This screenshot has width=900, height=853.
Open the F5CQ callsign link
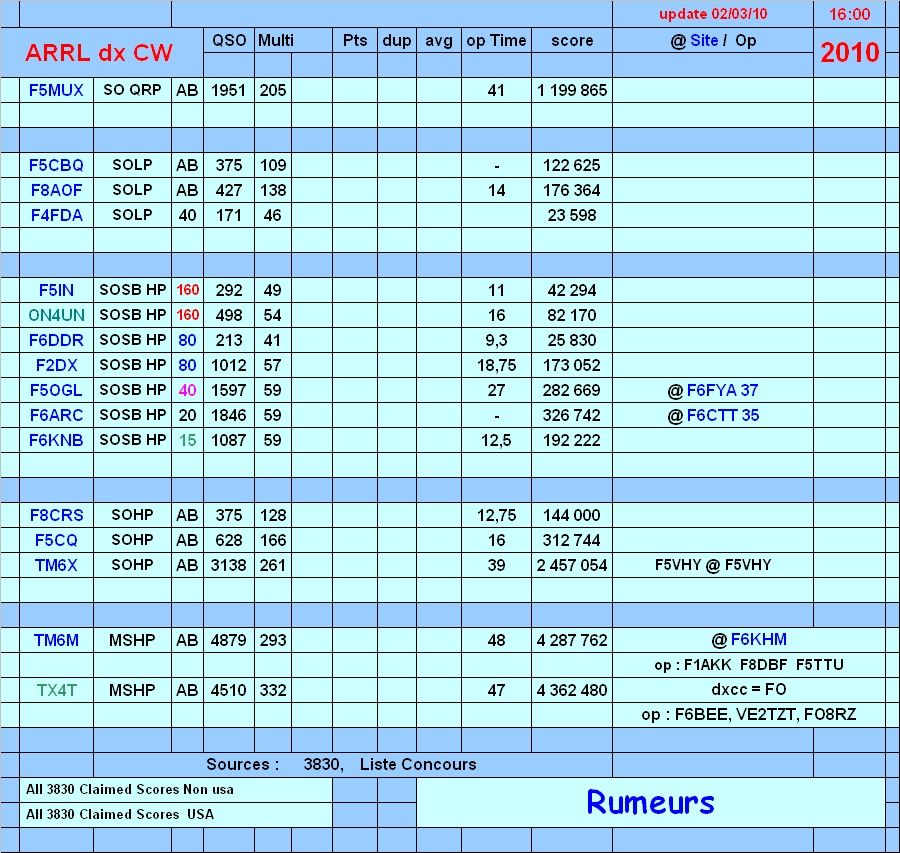[56, 540]
